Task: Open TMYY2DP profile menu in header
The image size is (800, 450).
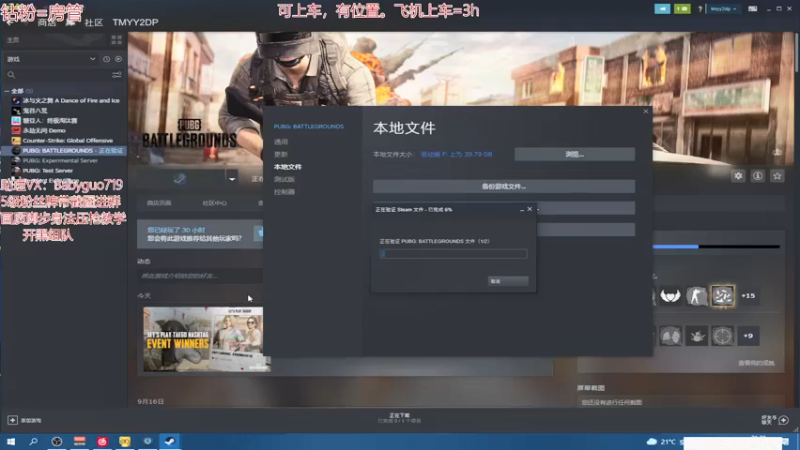Action: tap(135, 22)
